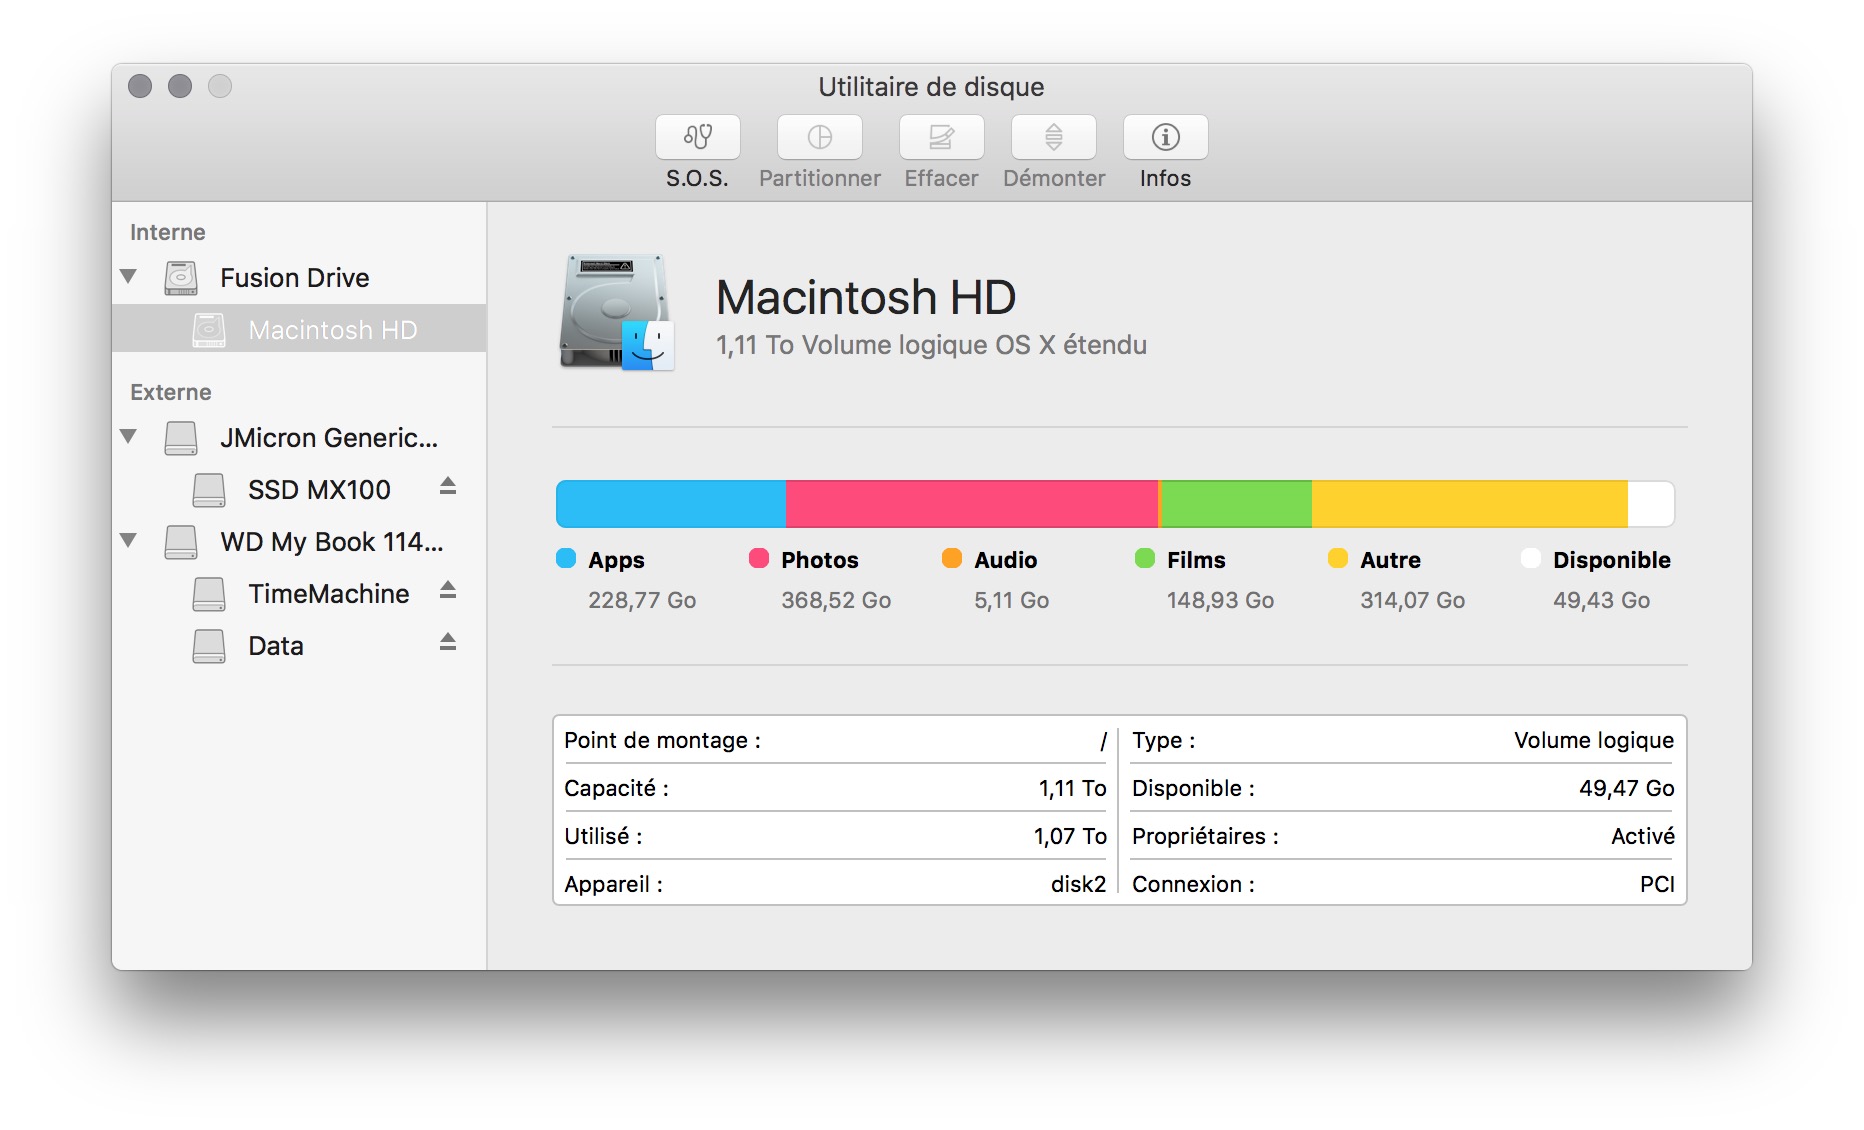Click the Interne section header
Image resolution: width=1864 pixels, height=1130 pixels.
[x=168, y=232]
